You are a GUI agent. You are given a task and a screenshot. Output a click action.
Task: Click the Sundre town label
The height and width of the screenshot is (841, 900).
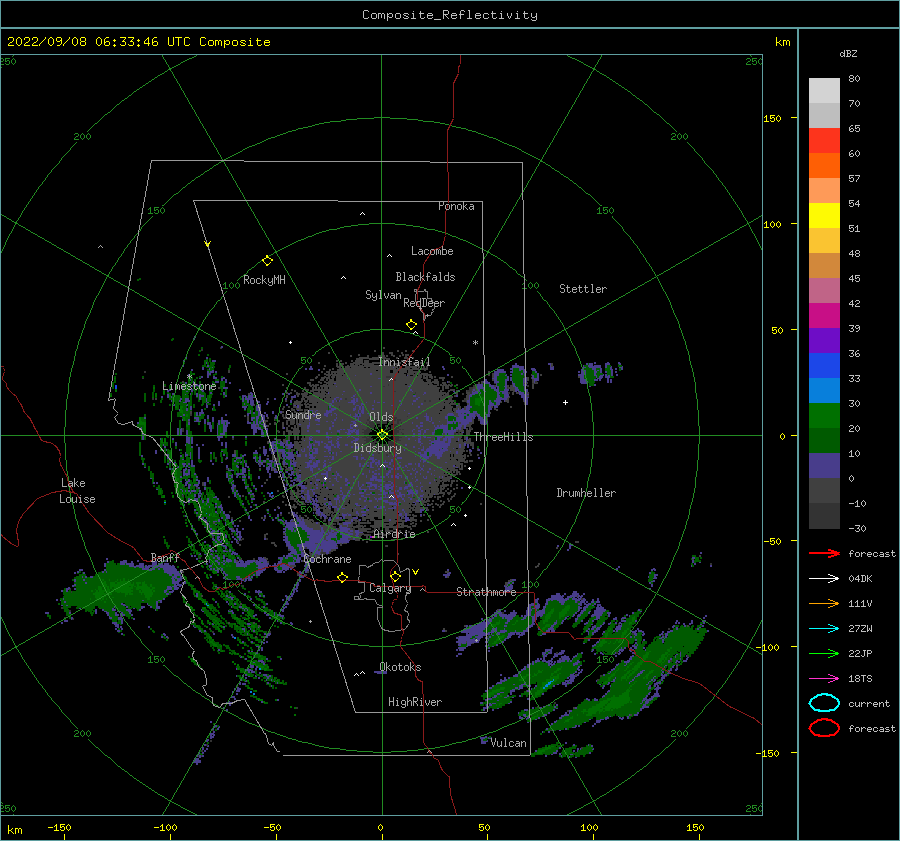(303, 414)
